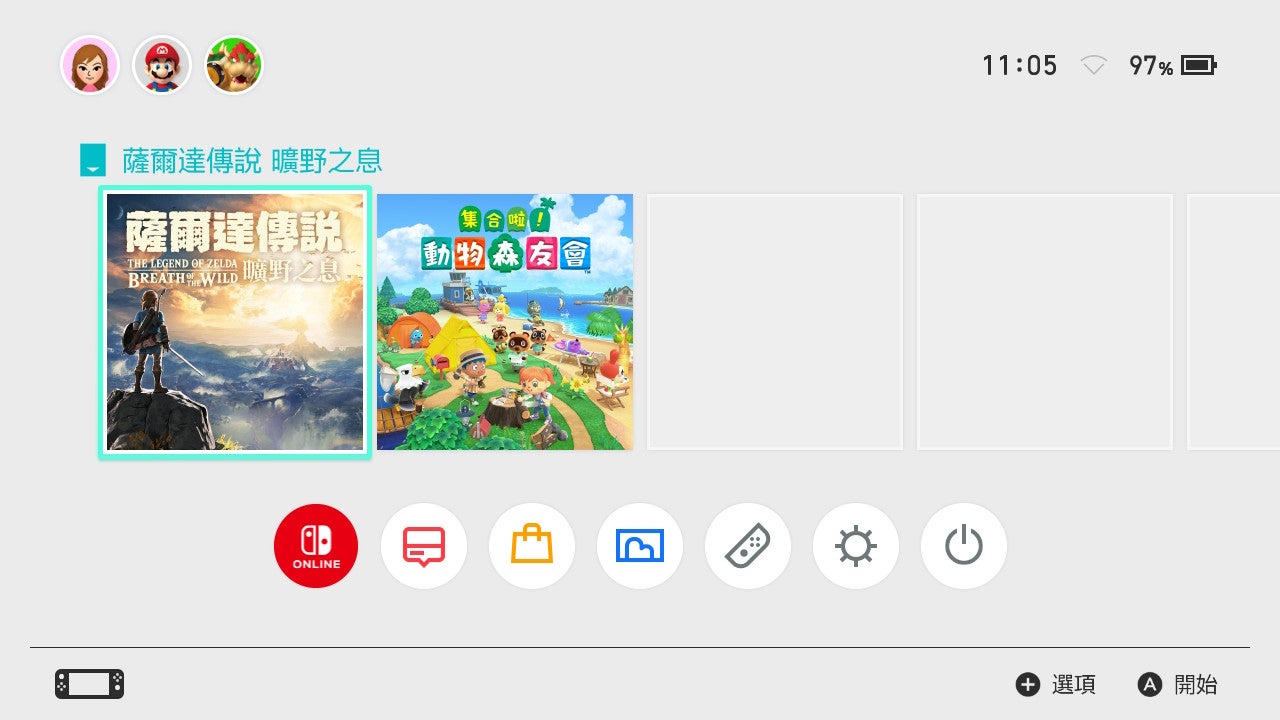Screen dimensions: 1280x720
Task: Open System Settings gear icon
Action: click(x=856, y=546)
